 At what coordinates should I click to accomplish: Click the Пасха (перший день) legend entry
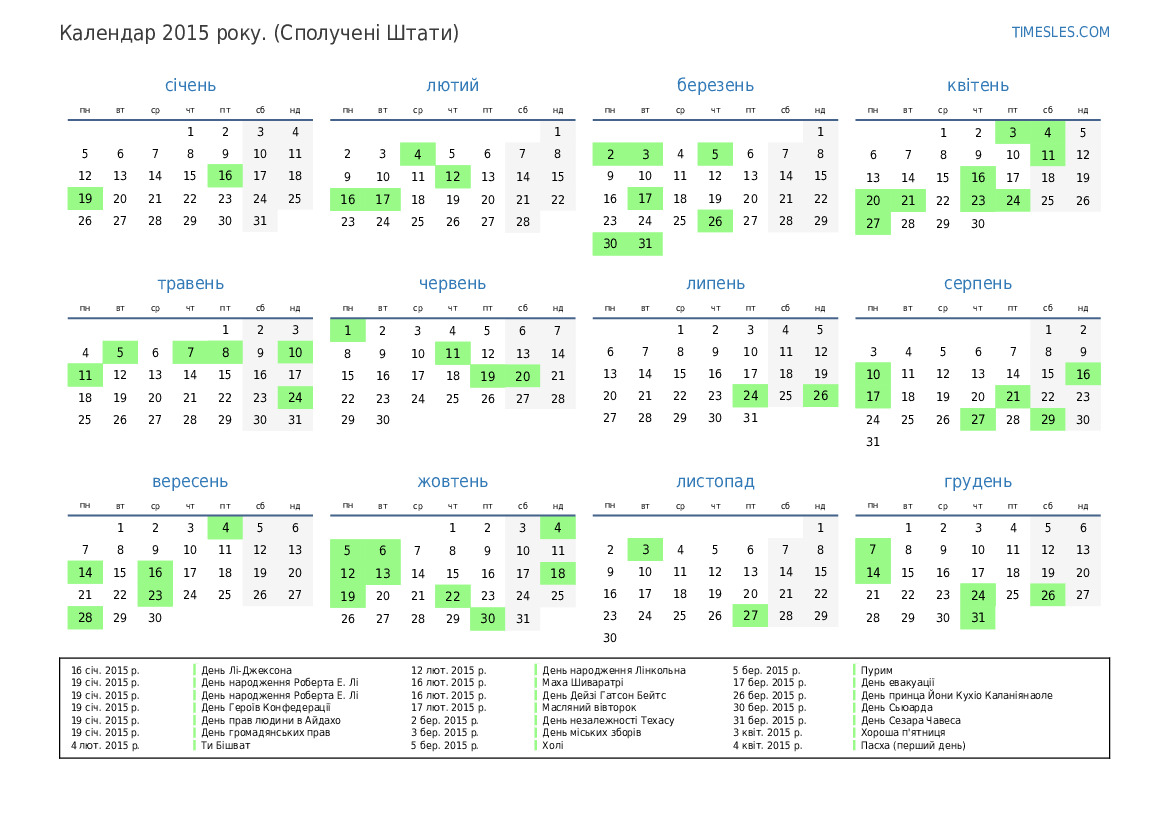click(913, 745)
